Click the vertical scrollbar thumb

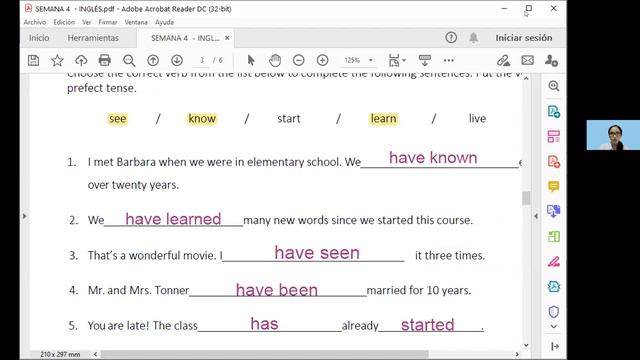526,198
